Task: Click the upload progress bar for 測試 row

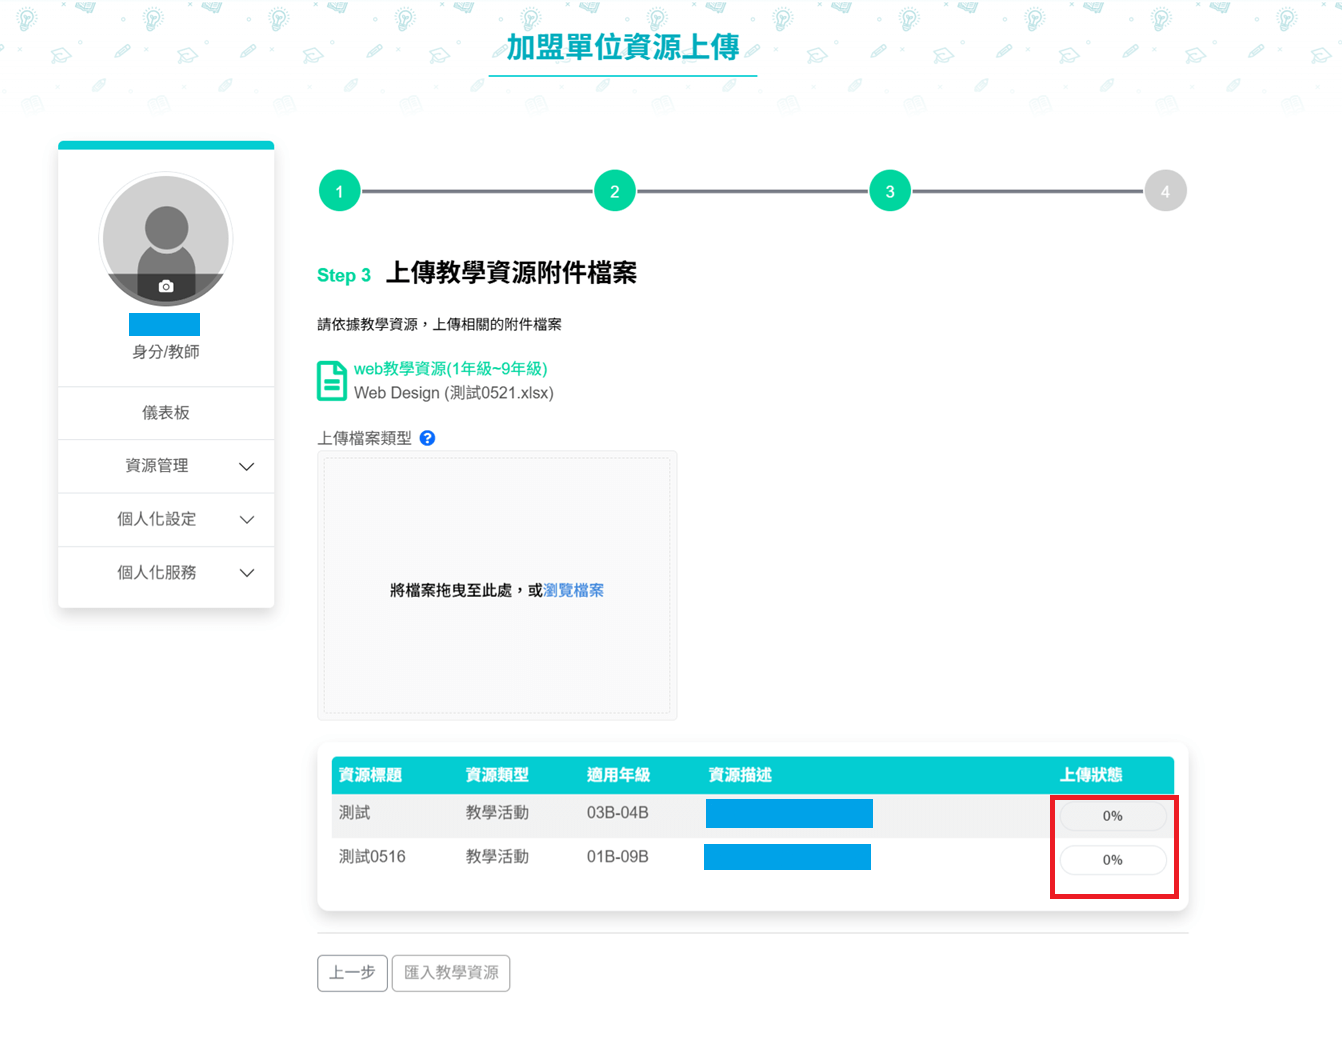Action: 1113,816
